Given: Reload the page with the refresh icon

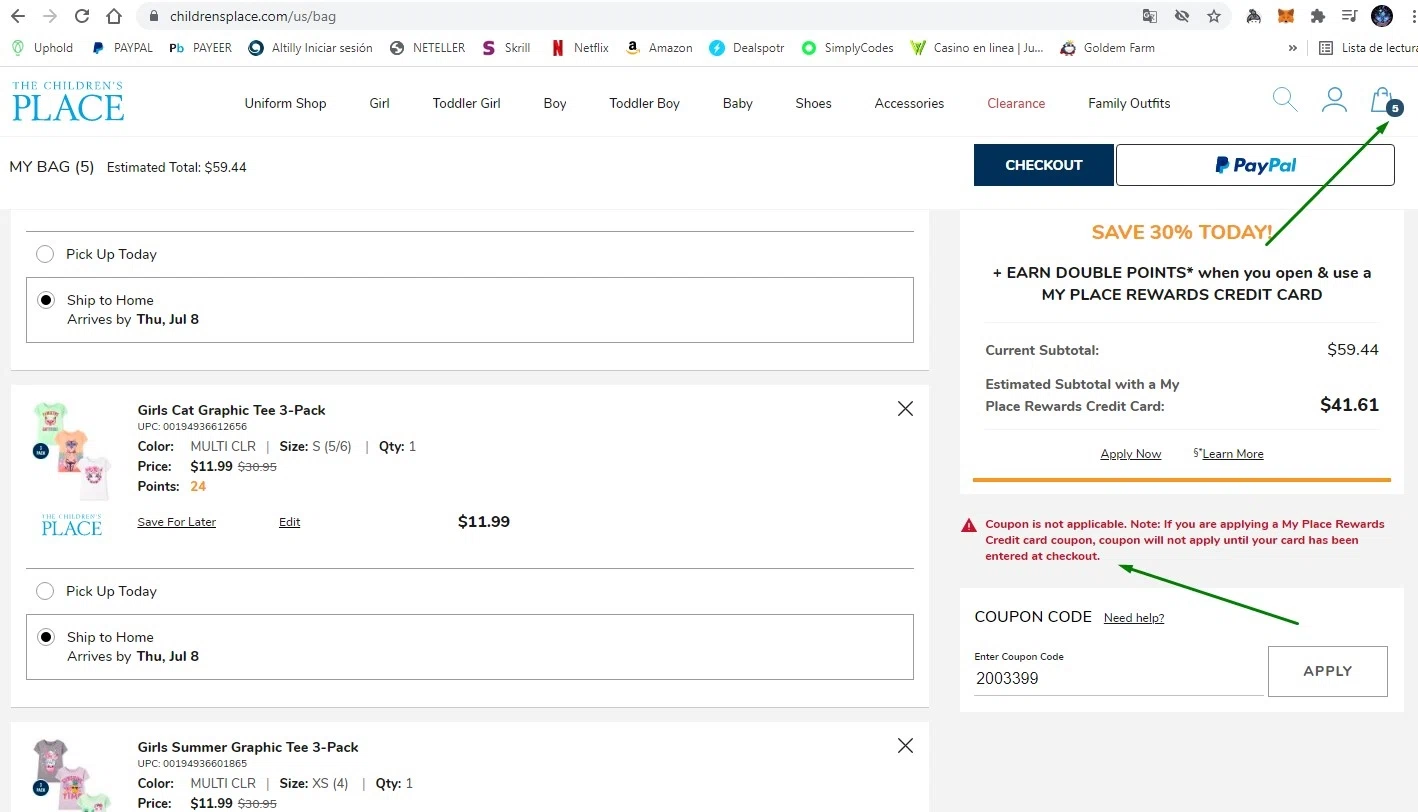Looking at the screenshot, I should pos(82,16).
